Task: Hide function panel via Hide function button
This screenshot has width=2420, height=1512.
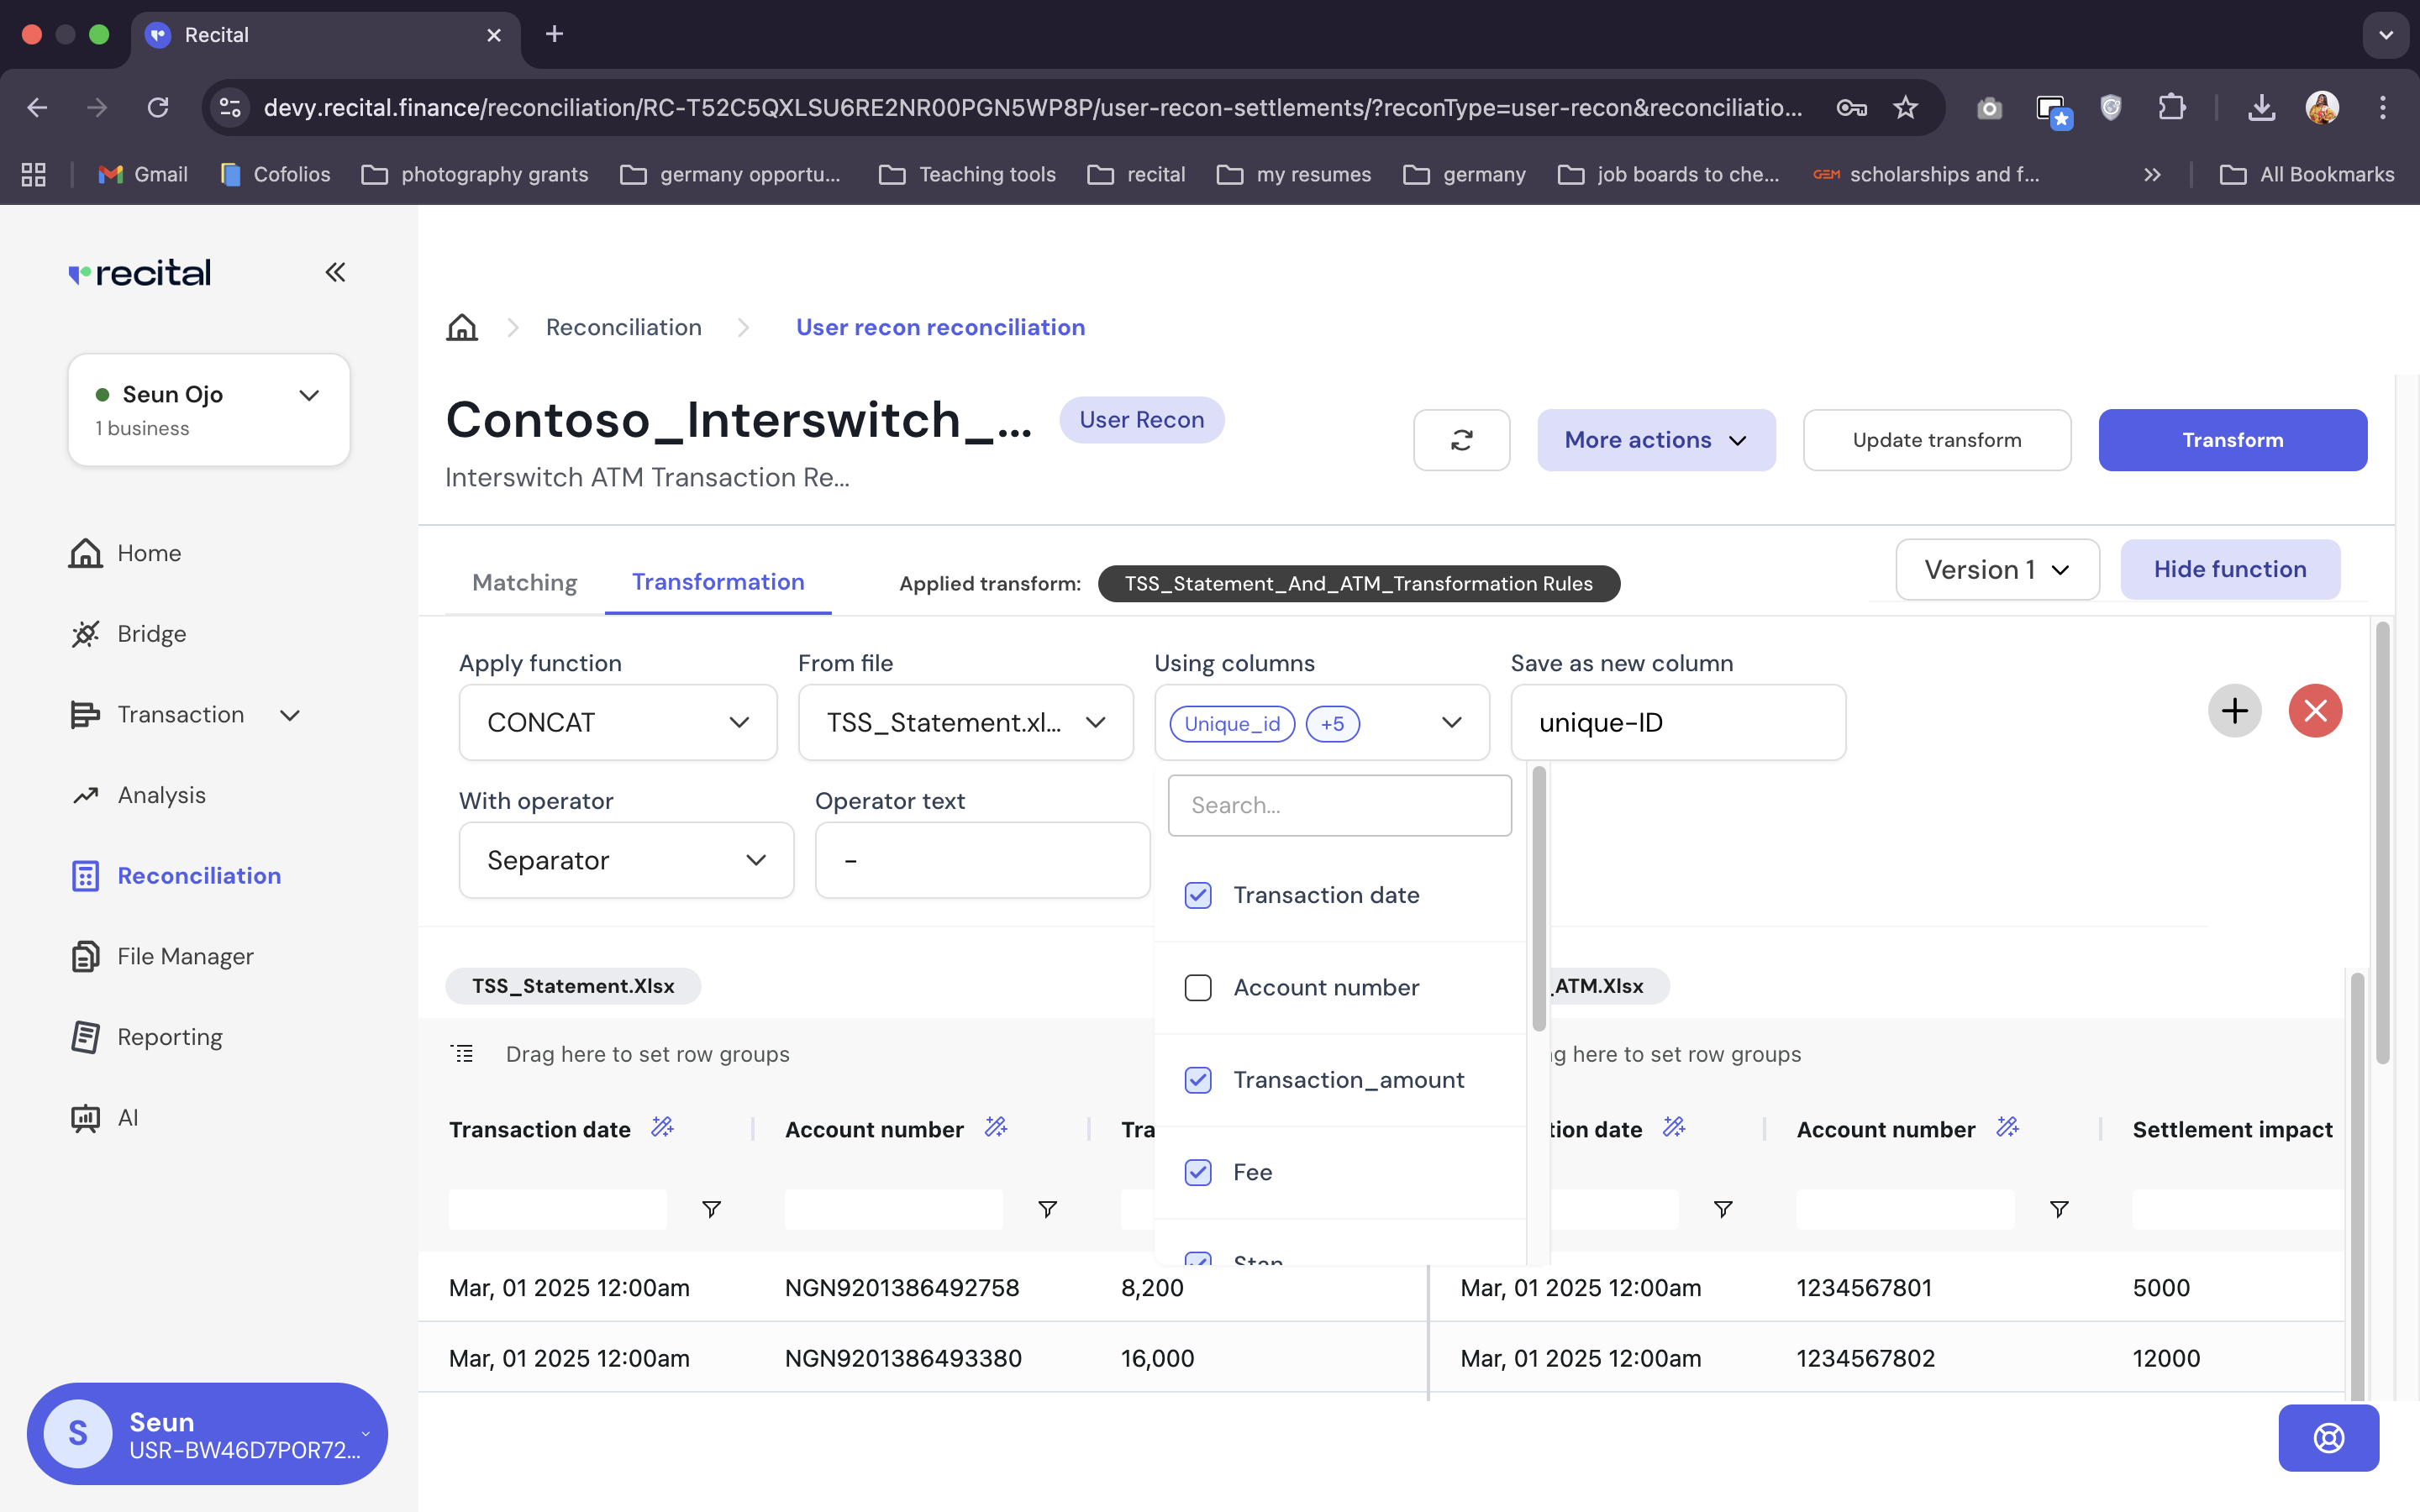Action: pyautogui.click(x=2230, y=569)
